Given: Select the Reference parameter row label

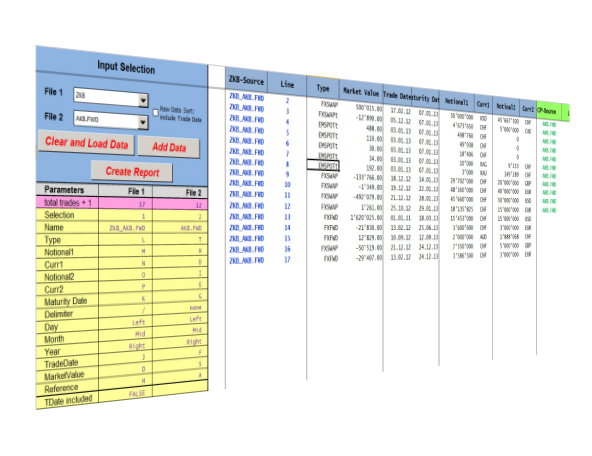Looking at the screenshot, I should click(x=67, y=388).
